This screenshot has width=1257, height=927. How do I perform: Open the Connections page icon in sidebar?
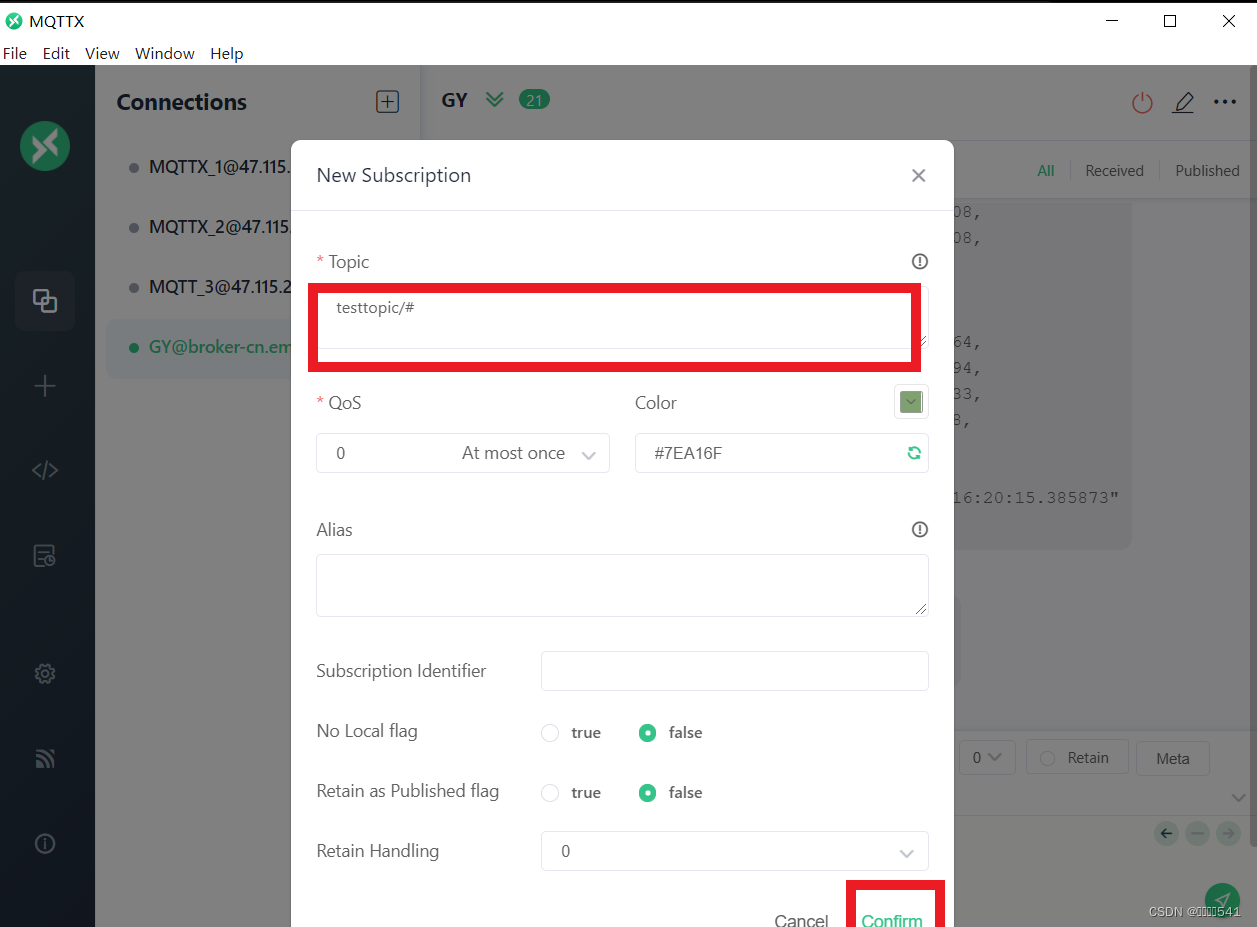click(45, 300)
